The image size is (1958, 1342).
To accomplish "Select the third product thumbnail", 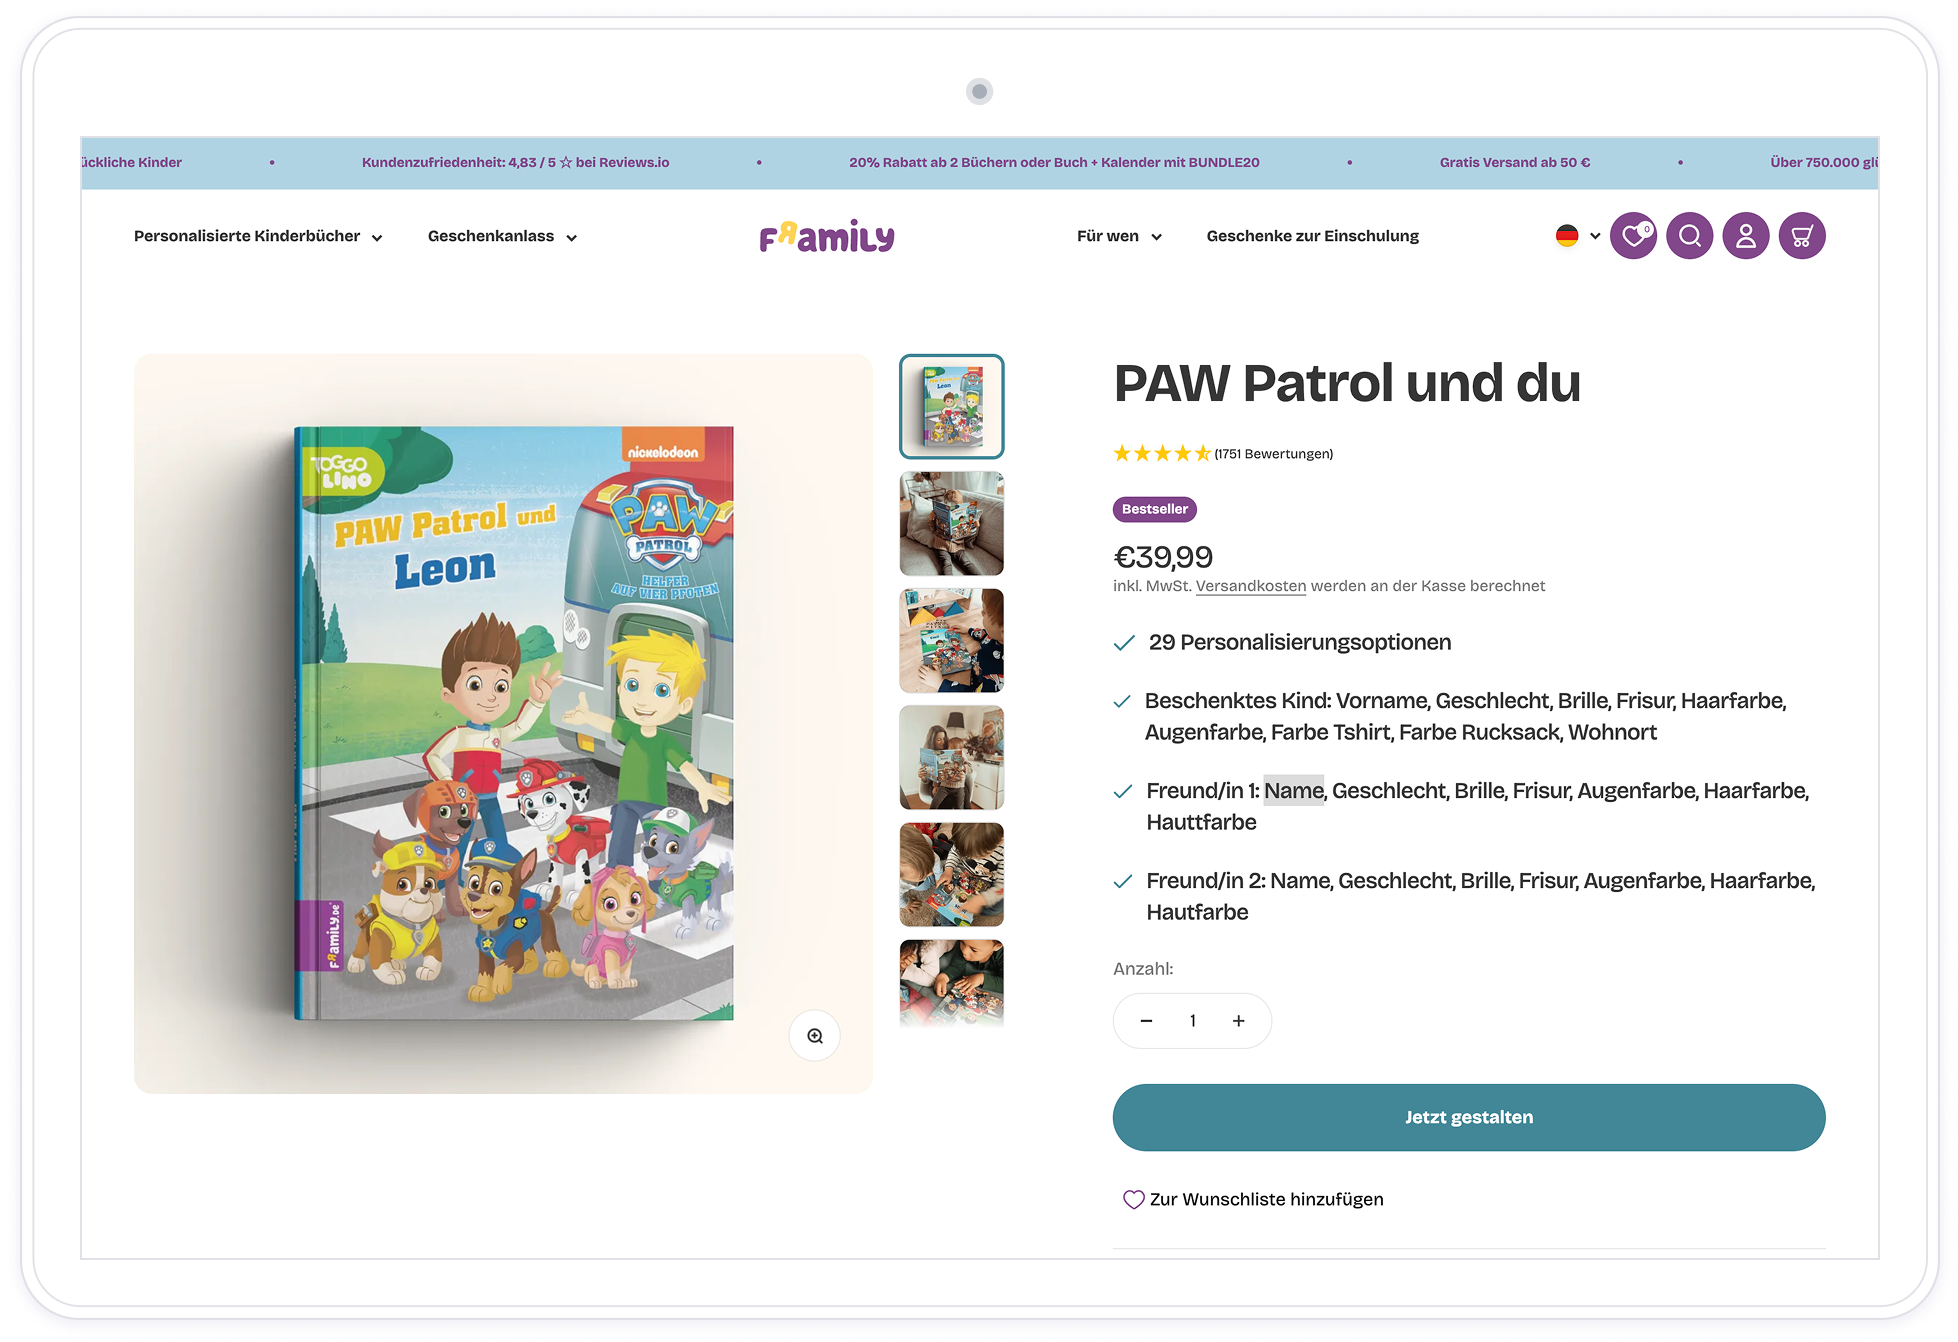I will click(x=952, y=641).
